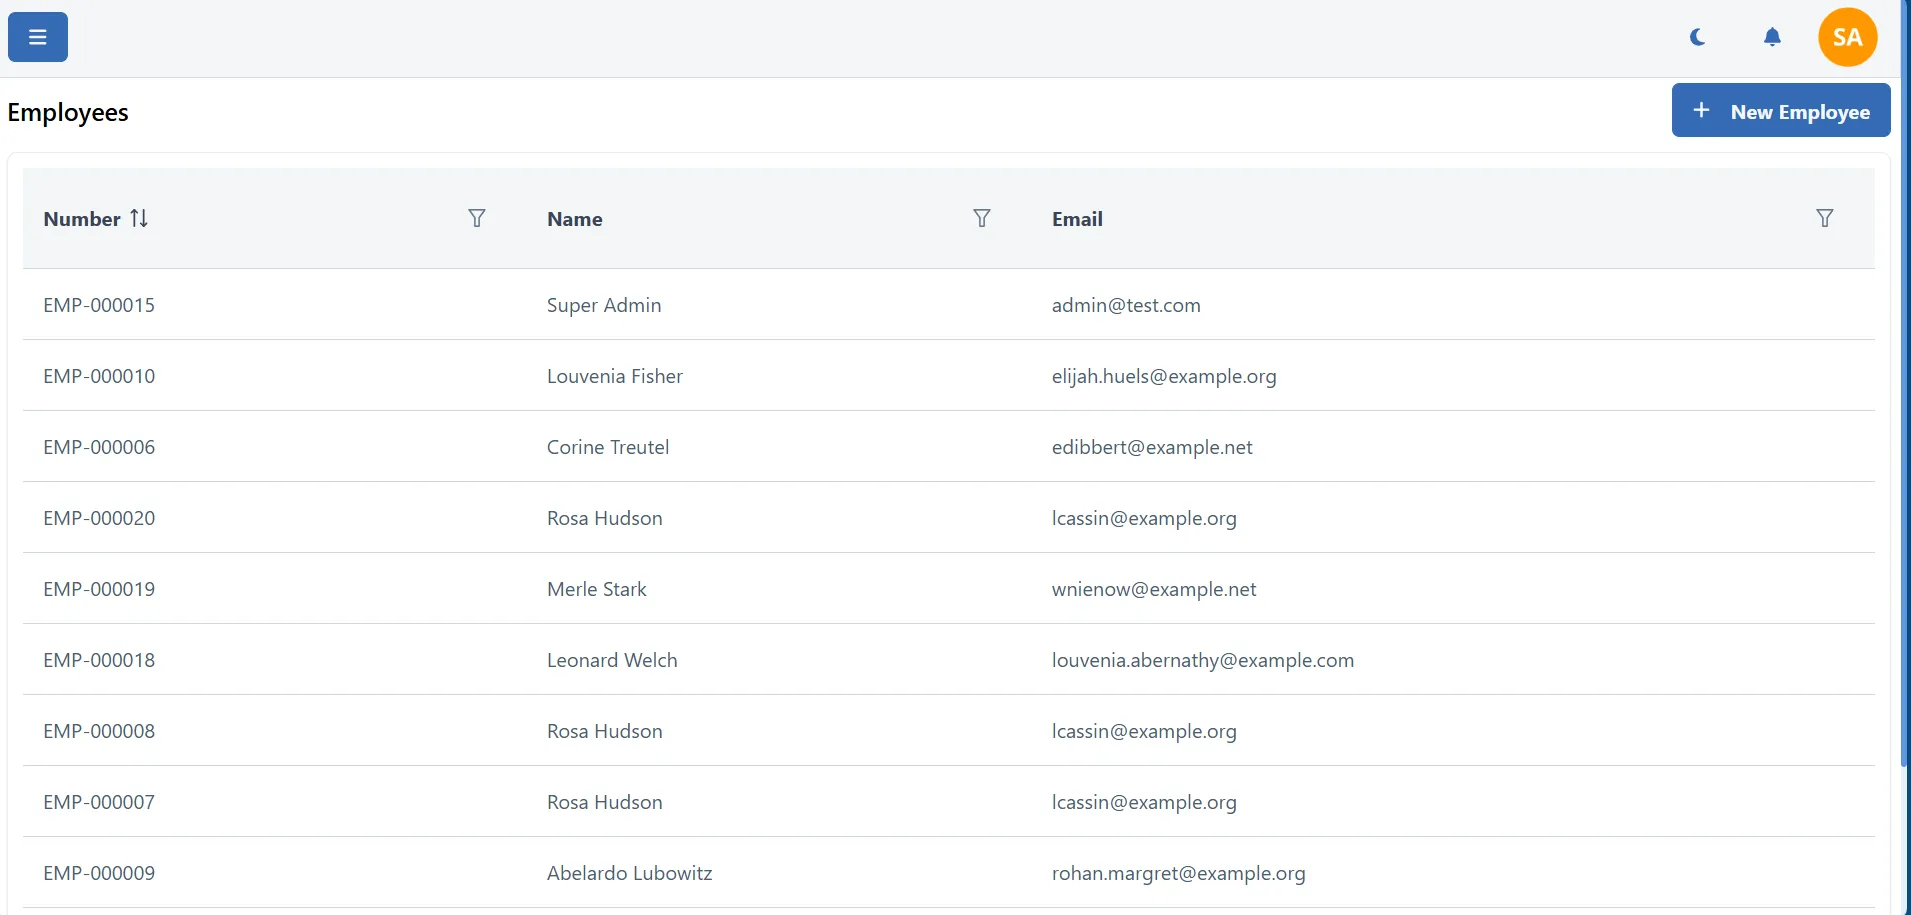The width and height of the screenshot is (1911, 915).
Task: Open the row for Super Admin
Action: [603, 305]
